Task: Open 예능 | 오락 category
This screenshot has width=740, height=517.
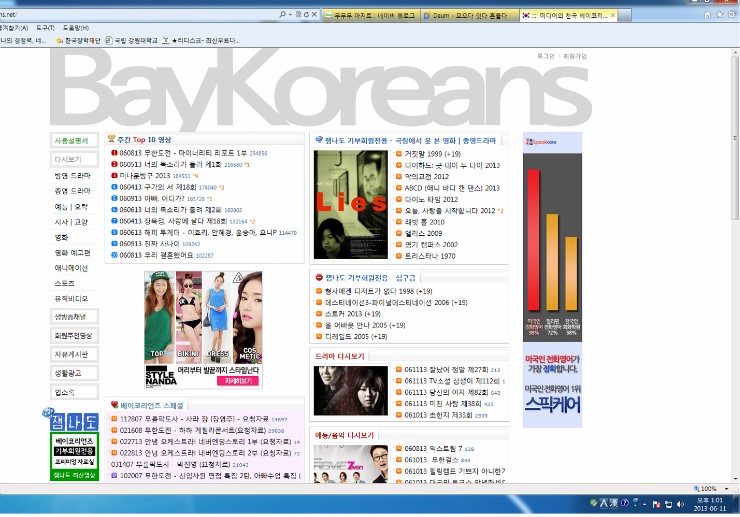Action: tap(71, 207)
